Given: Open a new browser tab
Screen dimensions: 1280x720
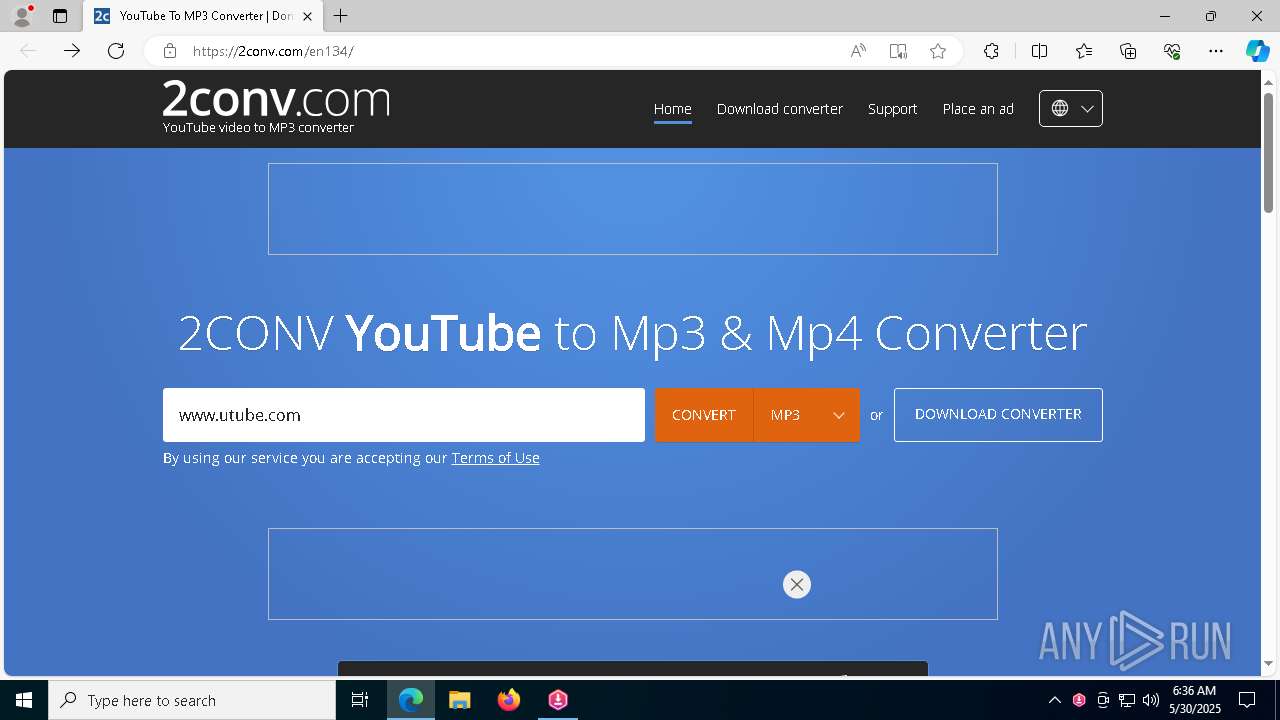Looking at the screenshot, I should (x=341, y=16).
